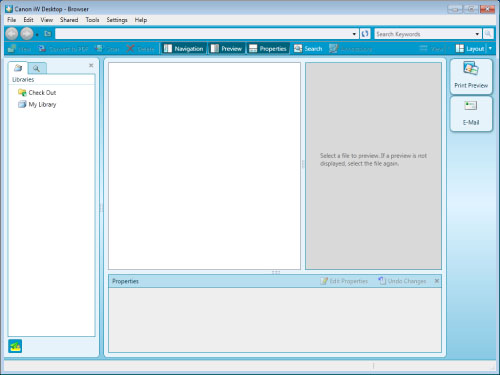Click the Libraries heading text
This screenshot has height=375, width=500.
click(23, 79)
